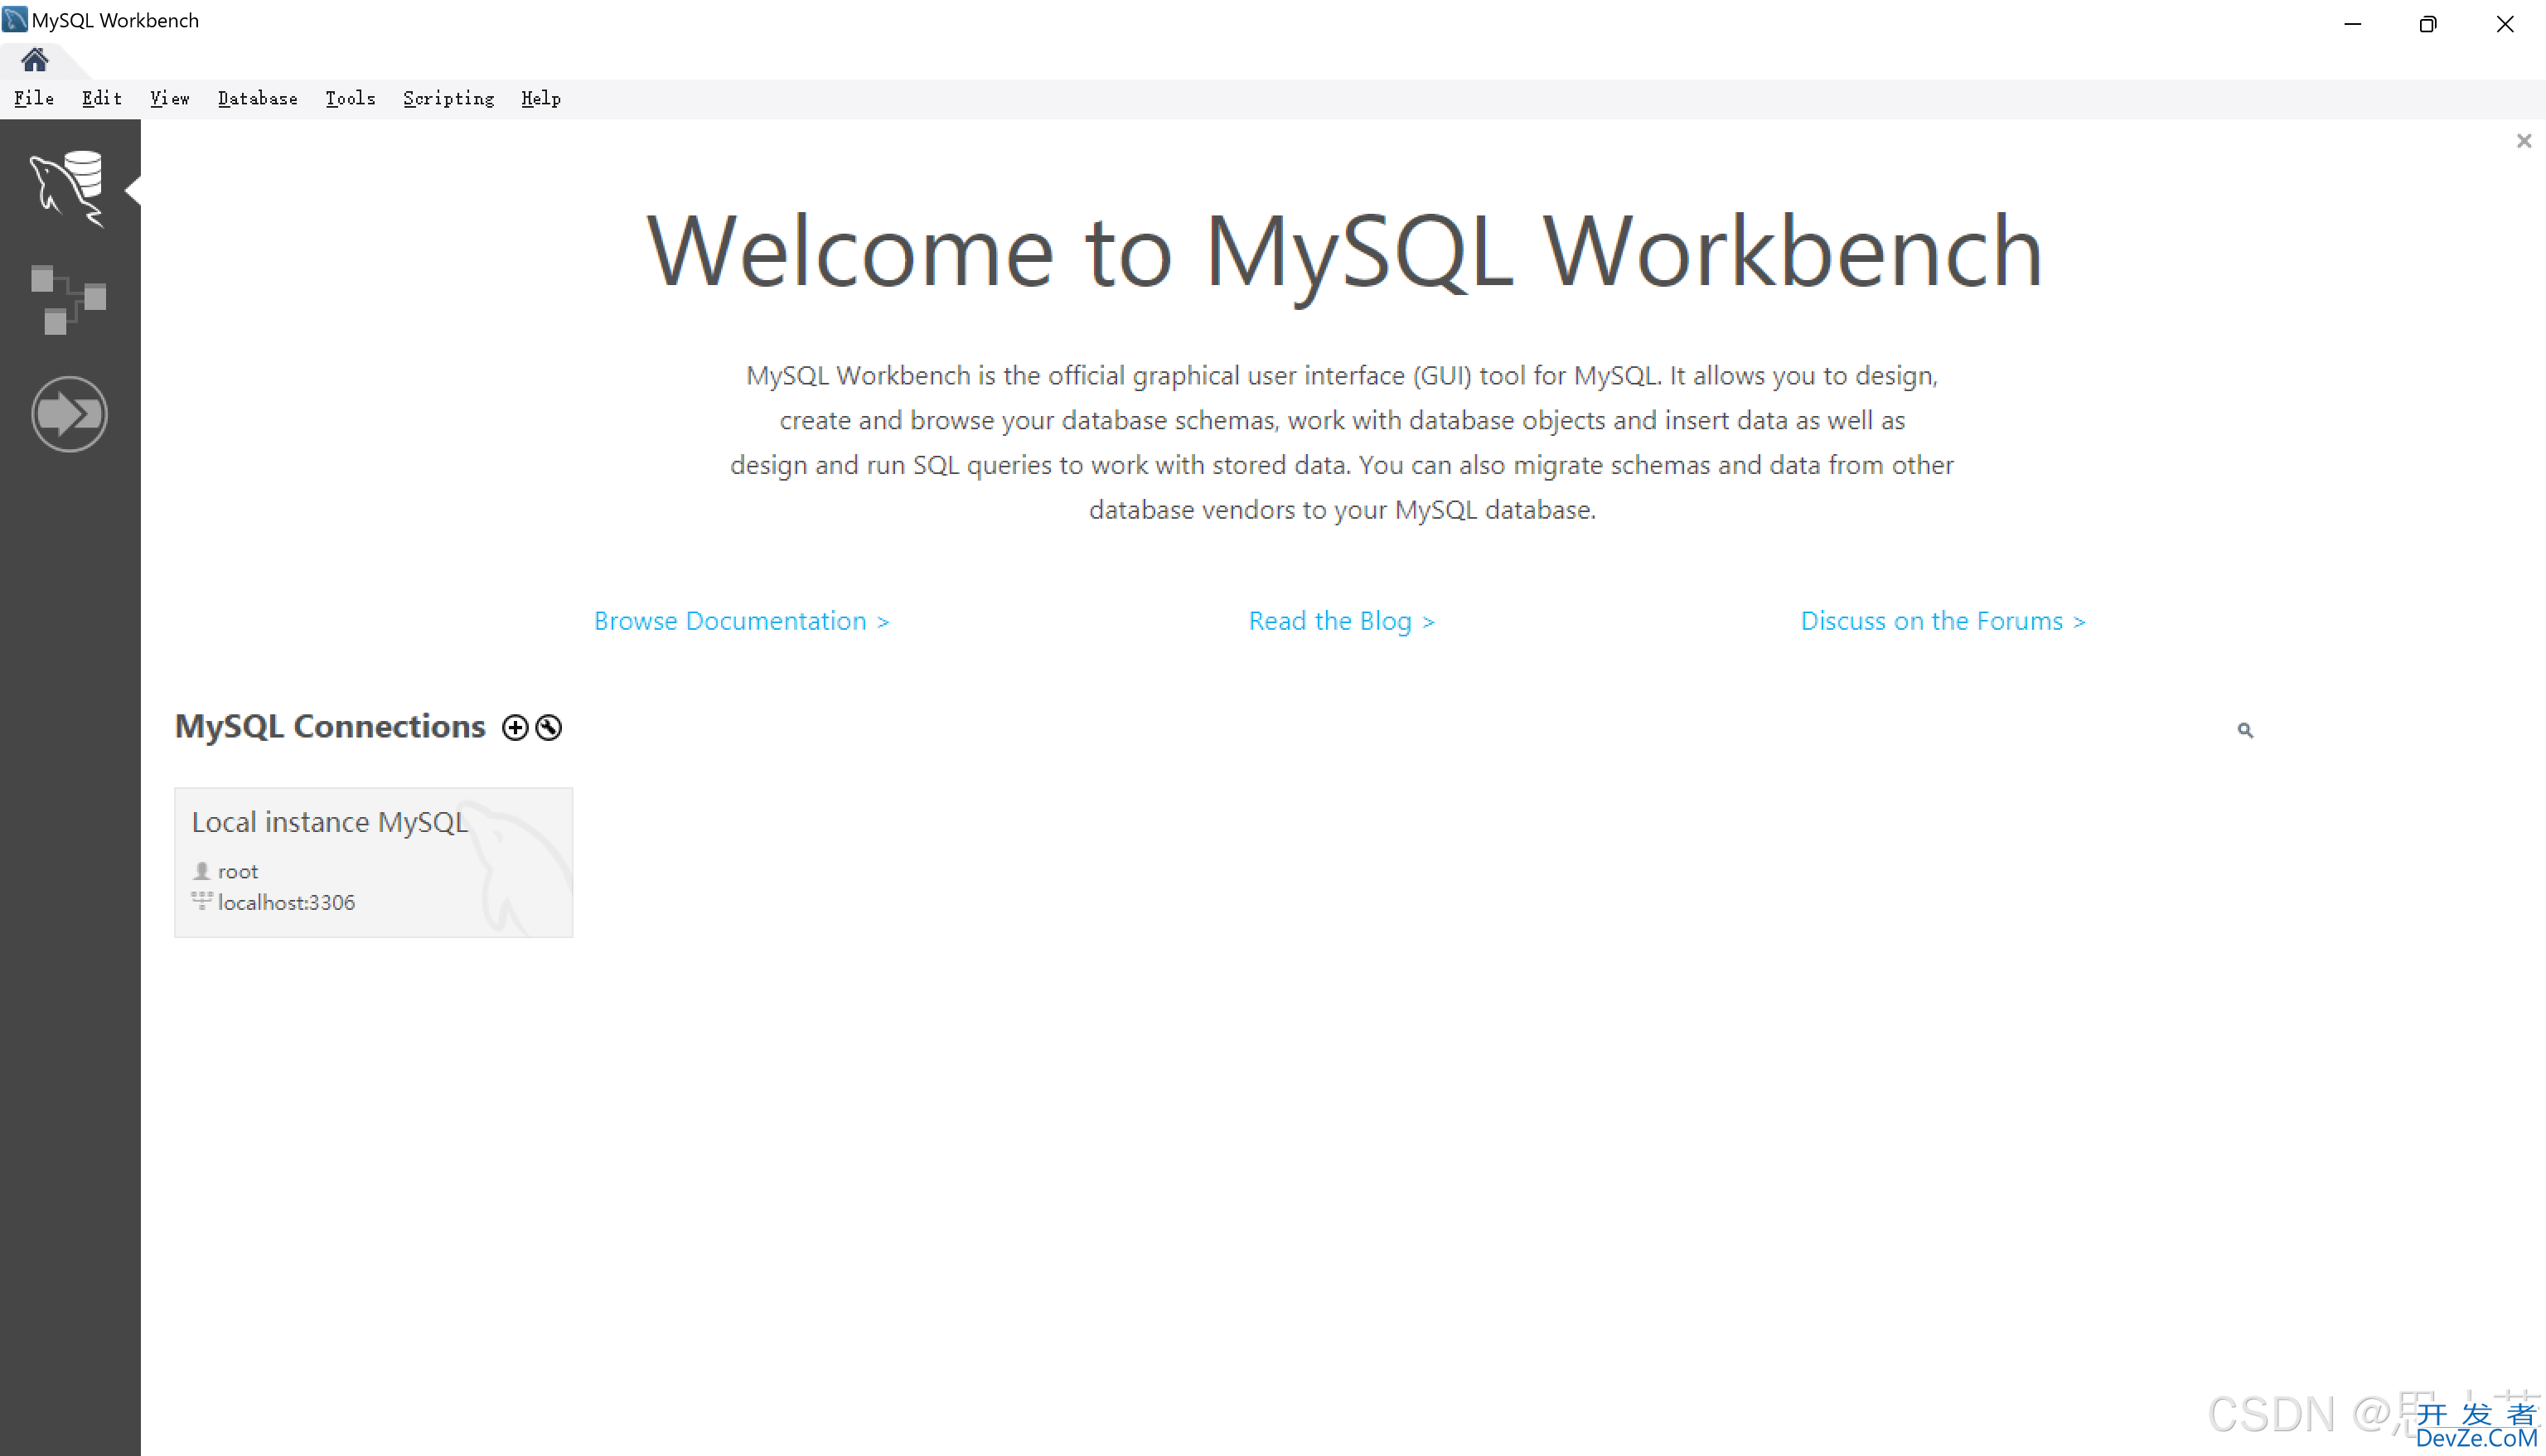This screenshot has height=1456, width=2546.
Task: Follow the Browse Documentation link
Action: pyautogui.click(x=741, y=621)
